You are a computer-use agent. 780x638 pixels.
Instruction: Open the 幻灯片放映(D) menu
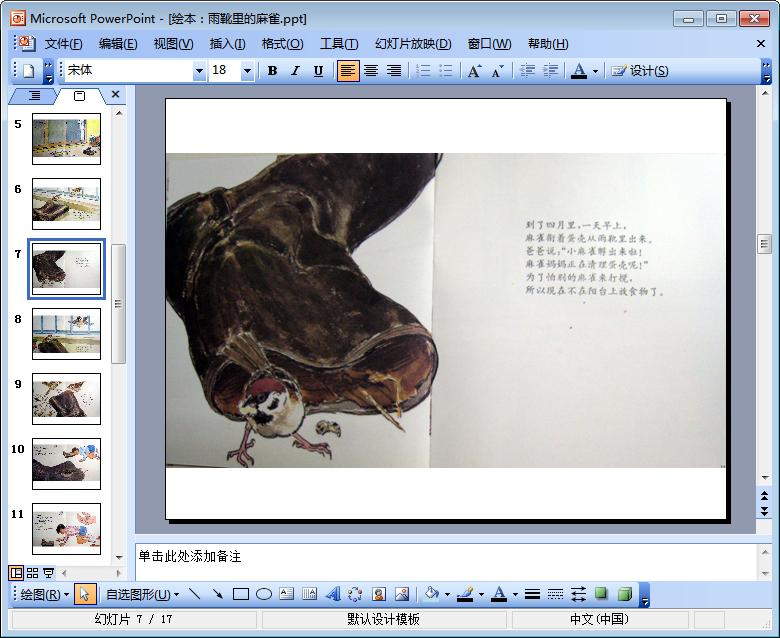413,44
